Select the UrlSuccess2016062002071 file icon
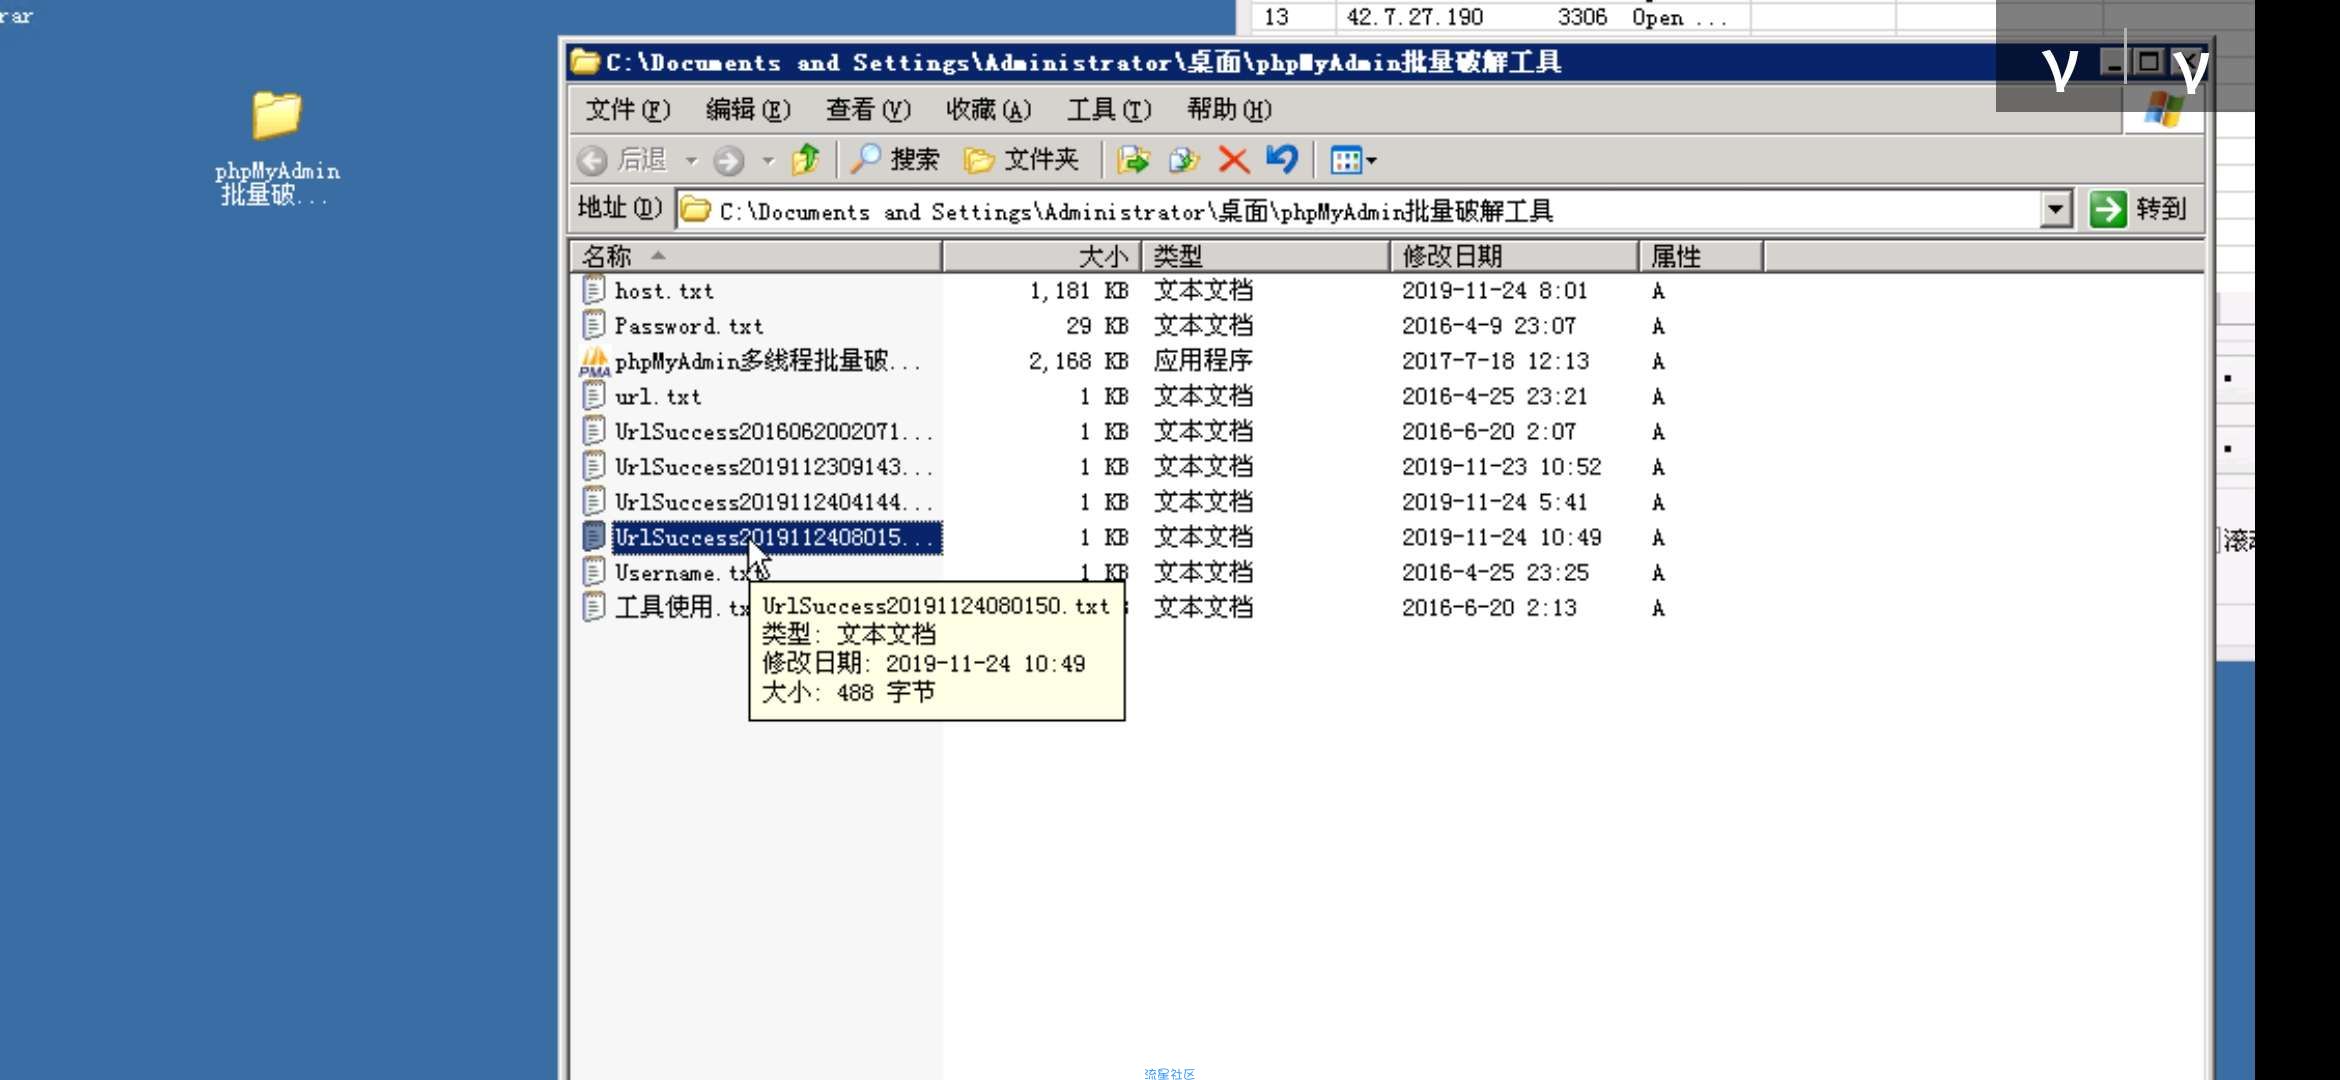 click(594, 431)
